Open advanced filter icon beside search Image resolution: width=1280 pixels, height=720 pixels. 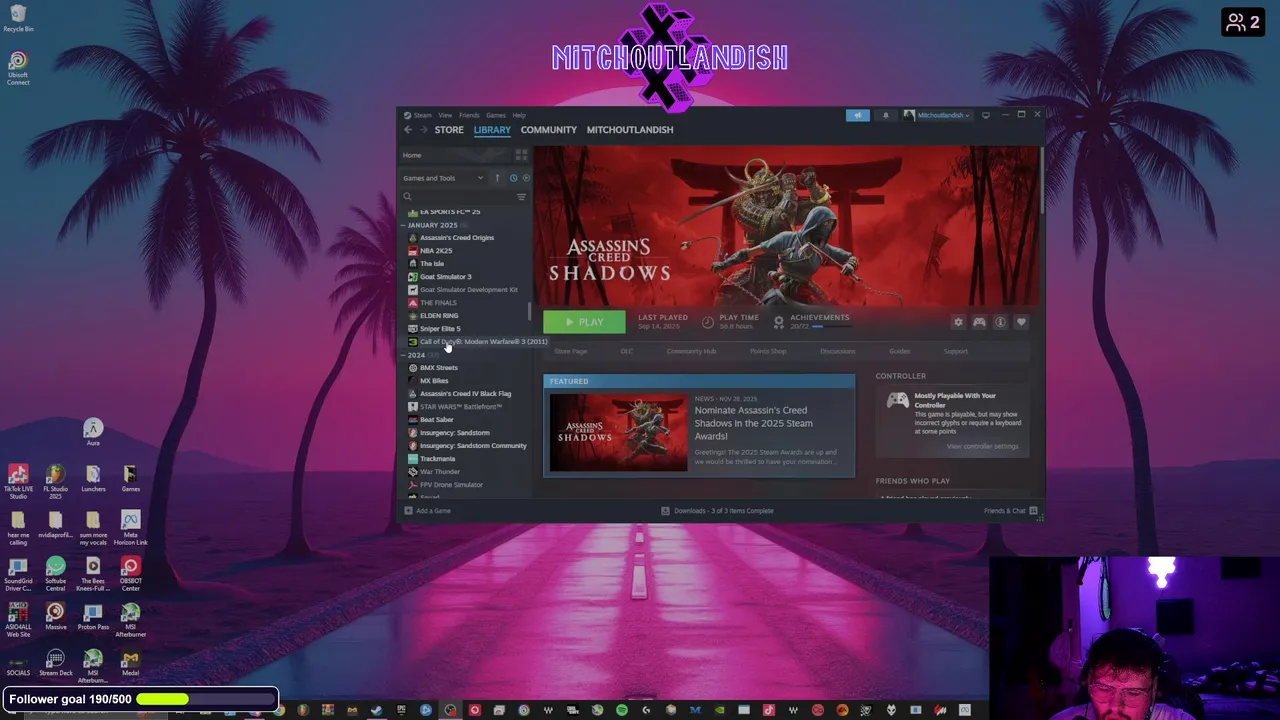pos(521,197)
